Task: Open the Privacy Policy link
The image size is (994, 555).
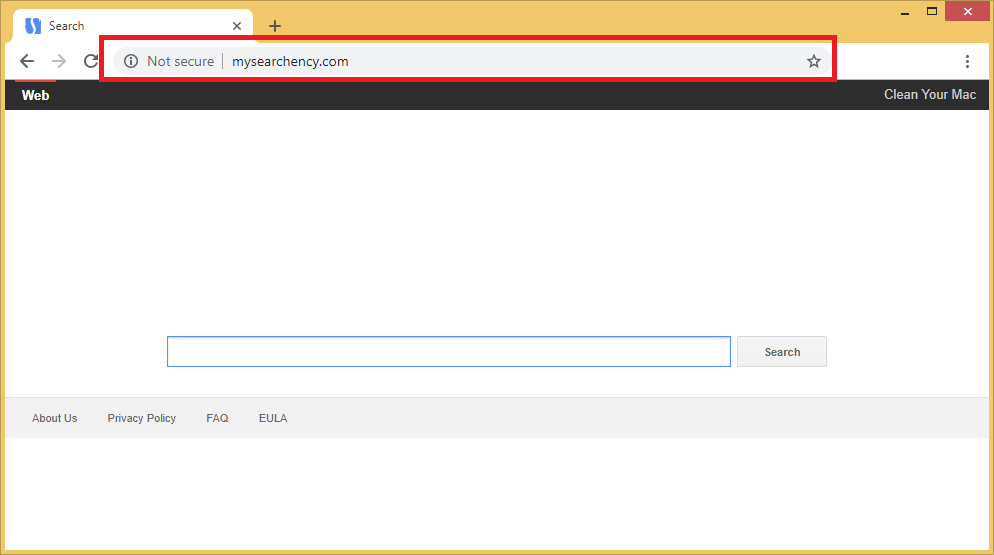Action: pyautogui.click(x=141, y=418)
